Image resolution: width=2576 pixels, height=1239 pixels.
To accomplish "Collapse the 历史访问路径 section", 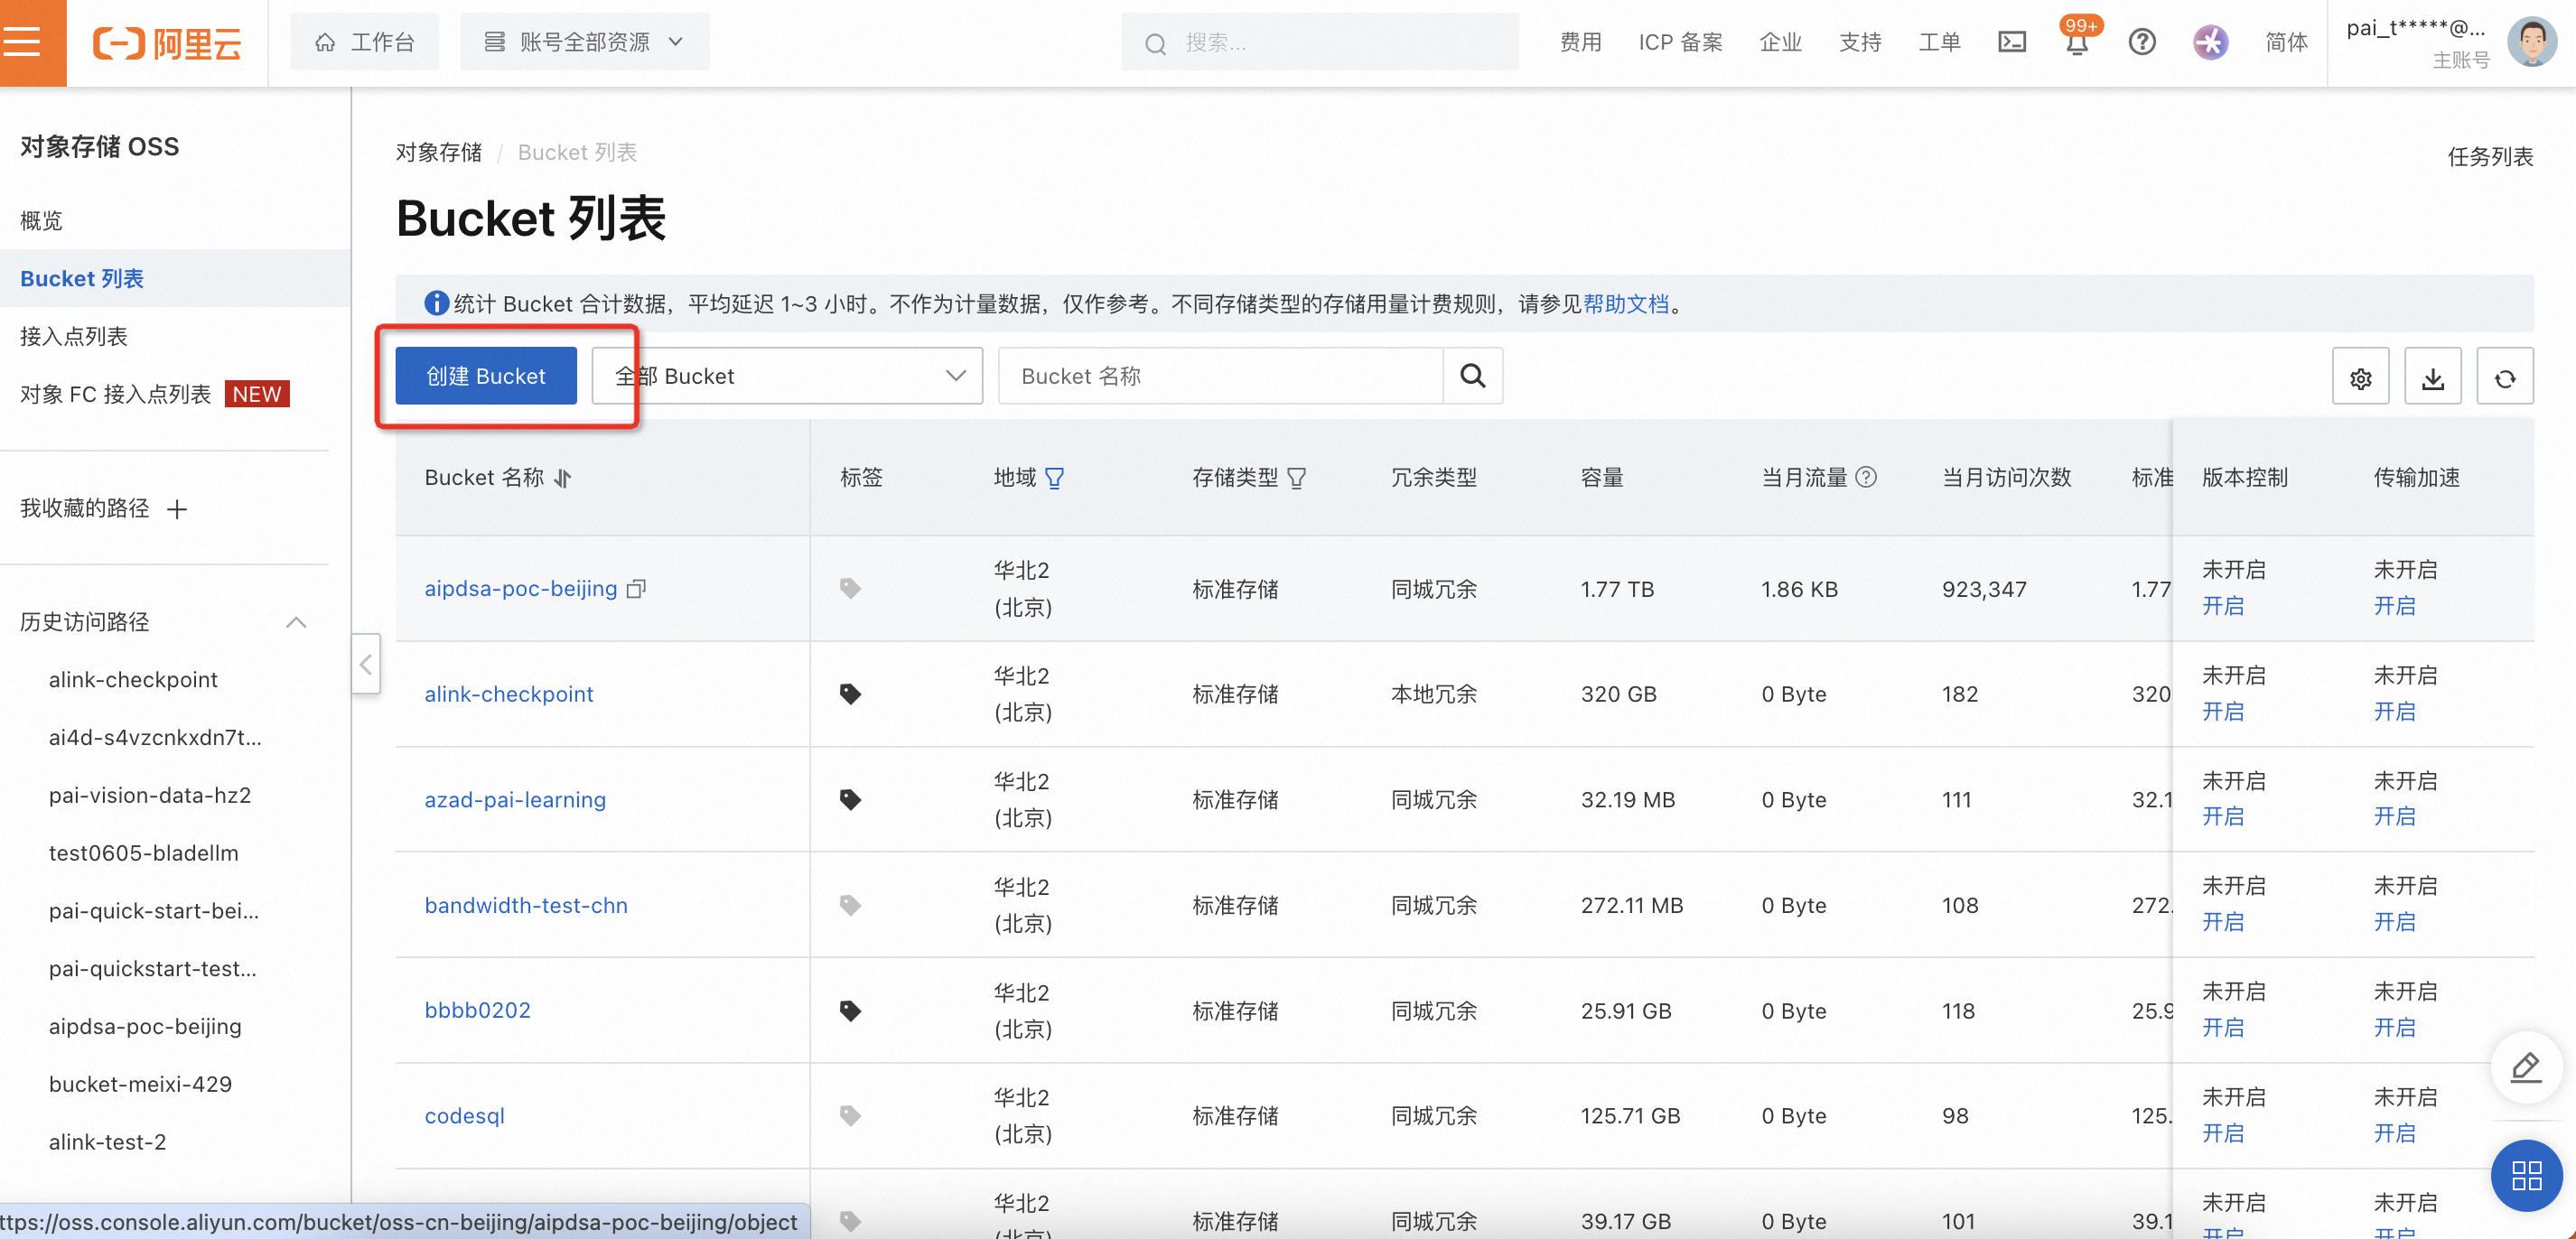I will point(296,622).
